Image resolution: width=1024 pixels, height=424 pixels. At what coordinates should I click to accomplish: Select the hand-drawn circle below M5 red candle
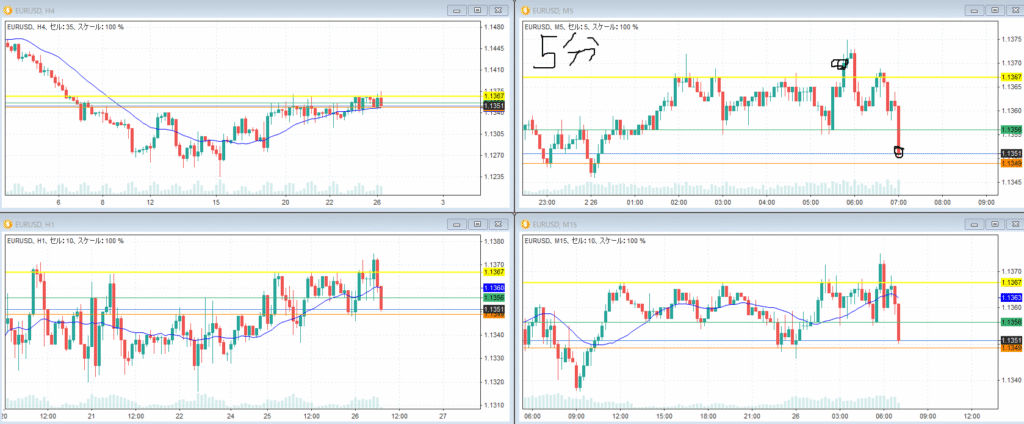tap(898, 152)
